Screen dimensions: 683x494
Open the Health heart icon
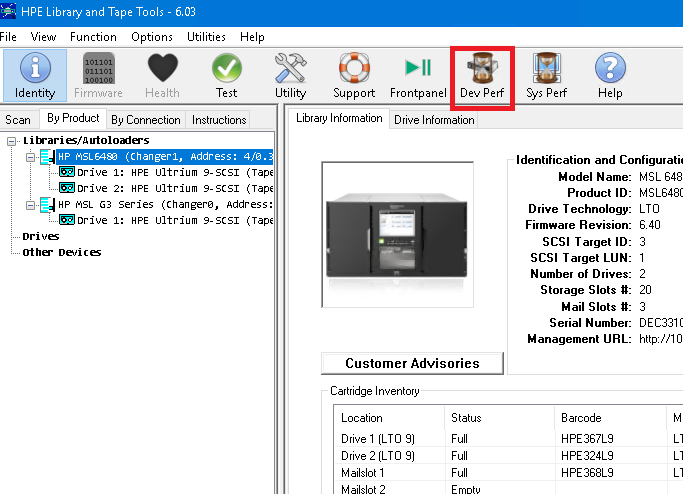(162, 75)
